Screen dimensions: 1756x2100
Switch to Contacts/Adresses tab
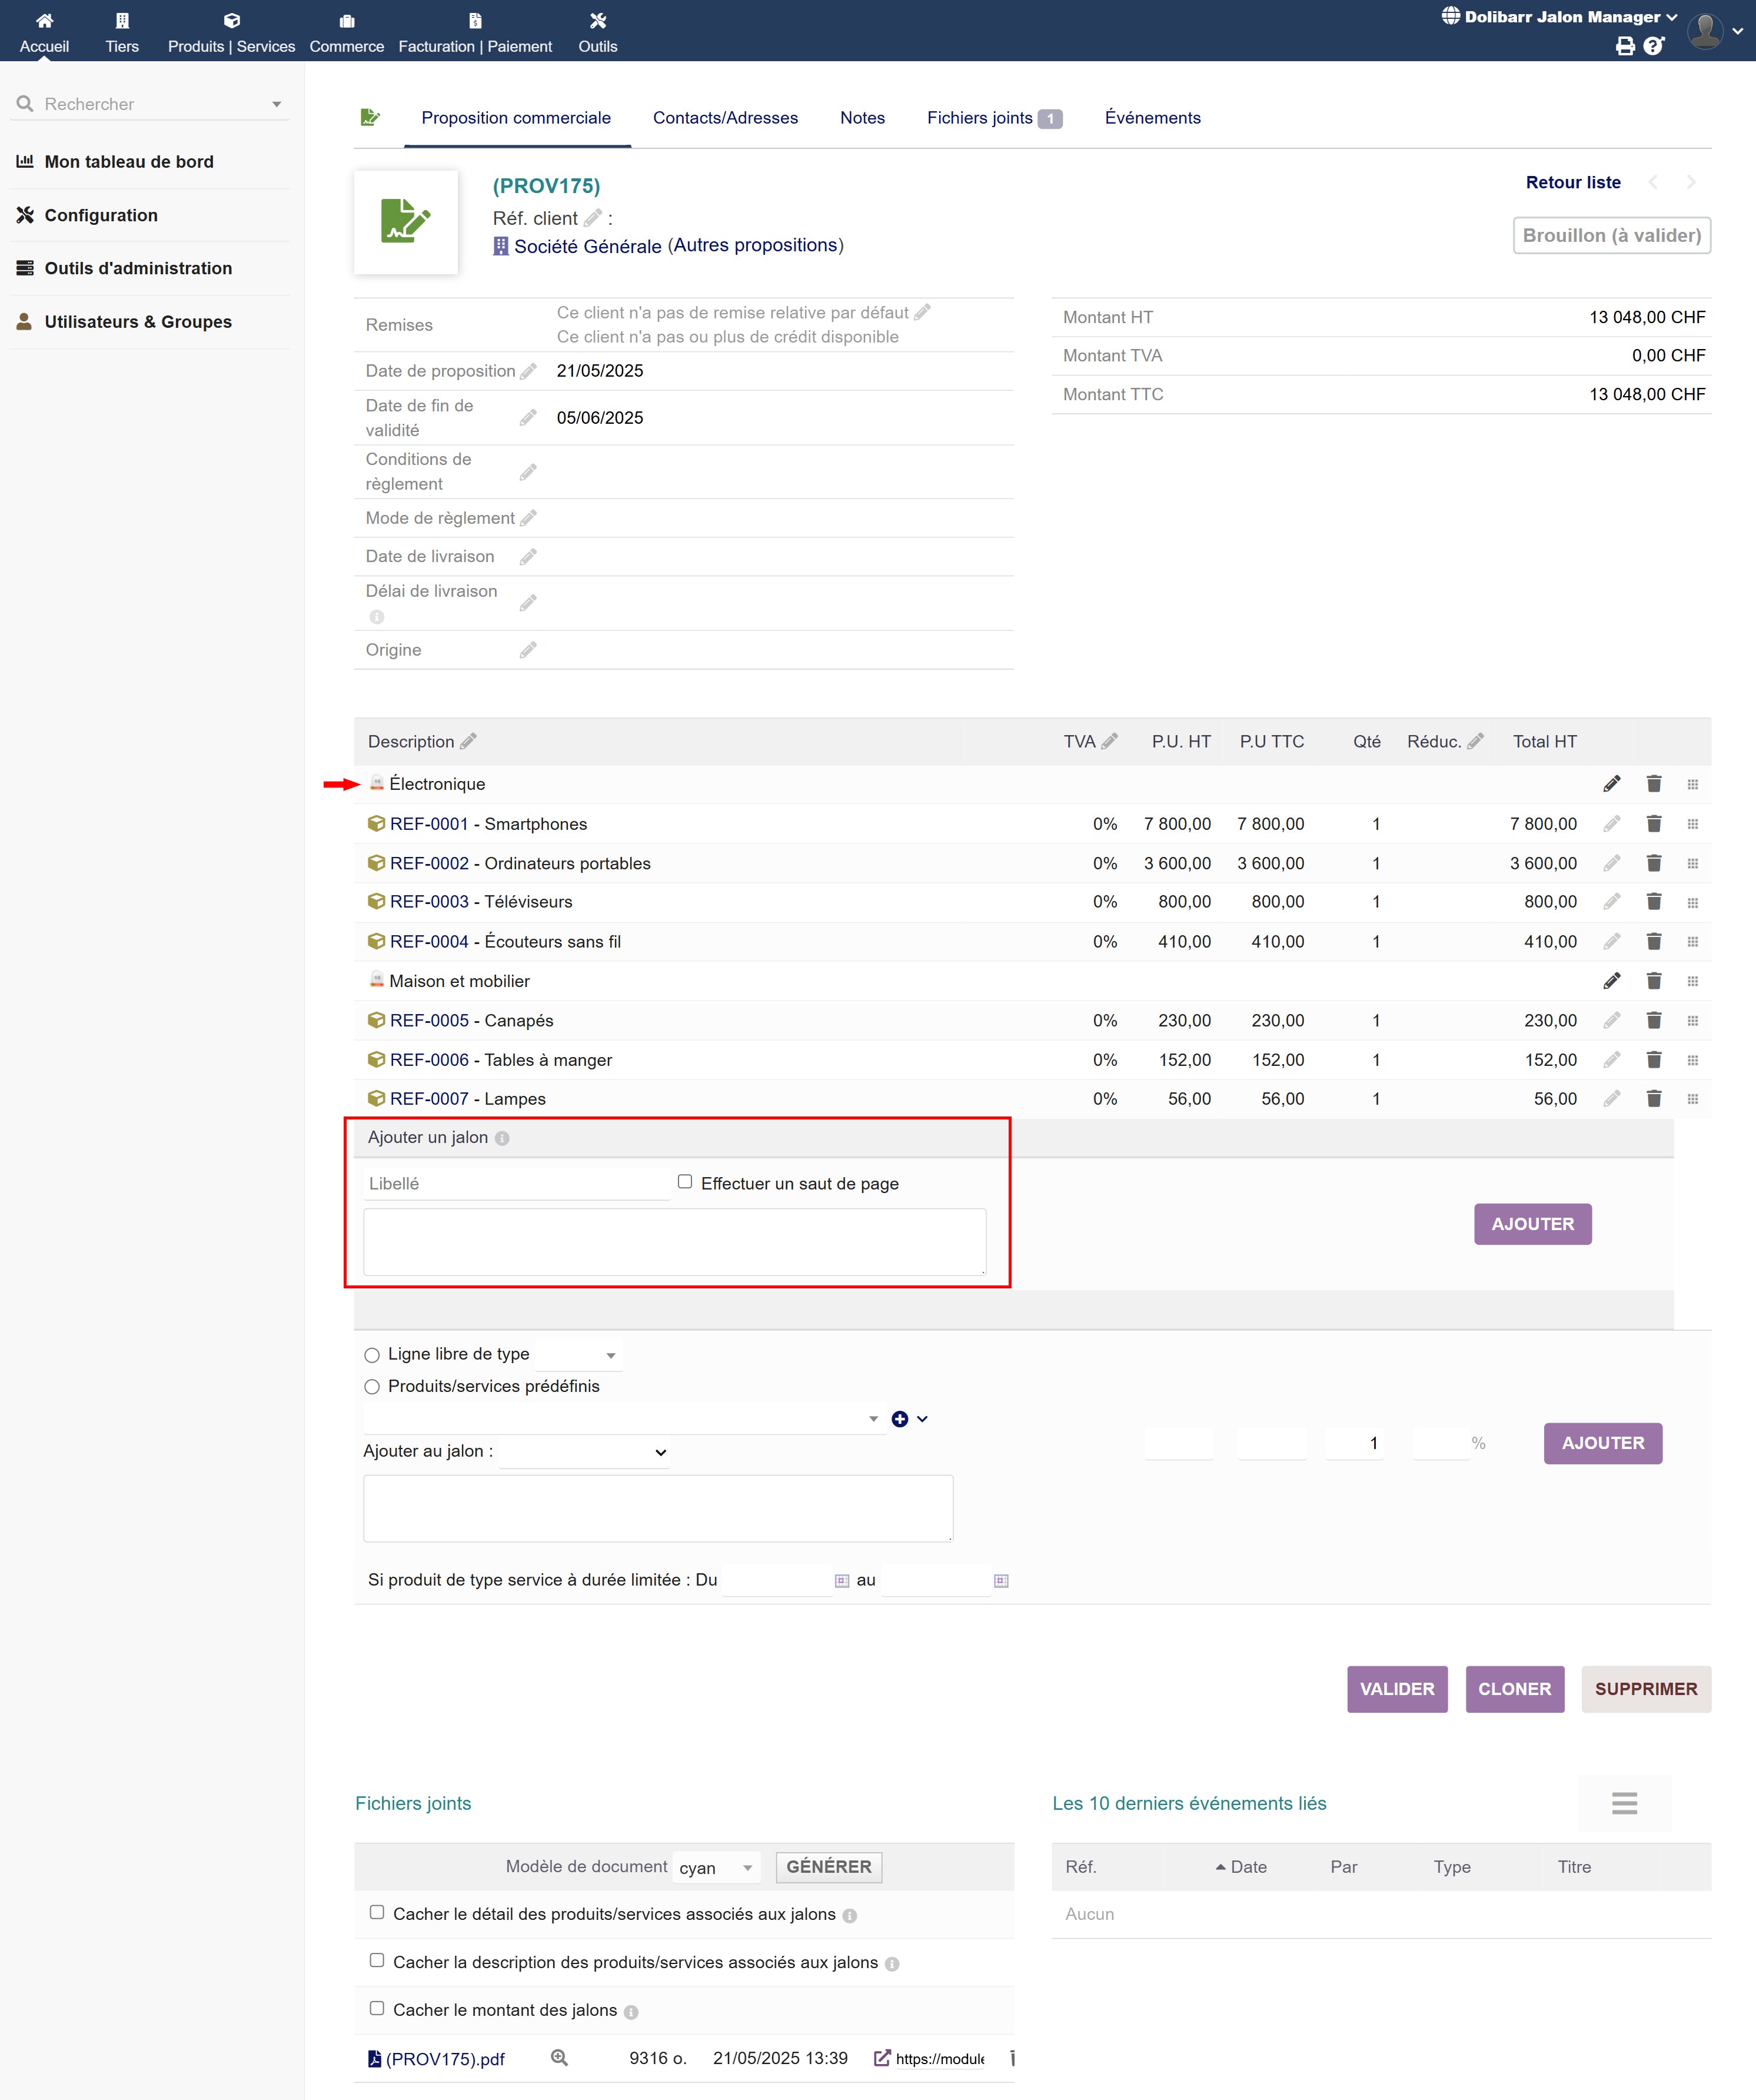point(725,118)
